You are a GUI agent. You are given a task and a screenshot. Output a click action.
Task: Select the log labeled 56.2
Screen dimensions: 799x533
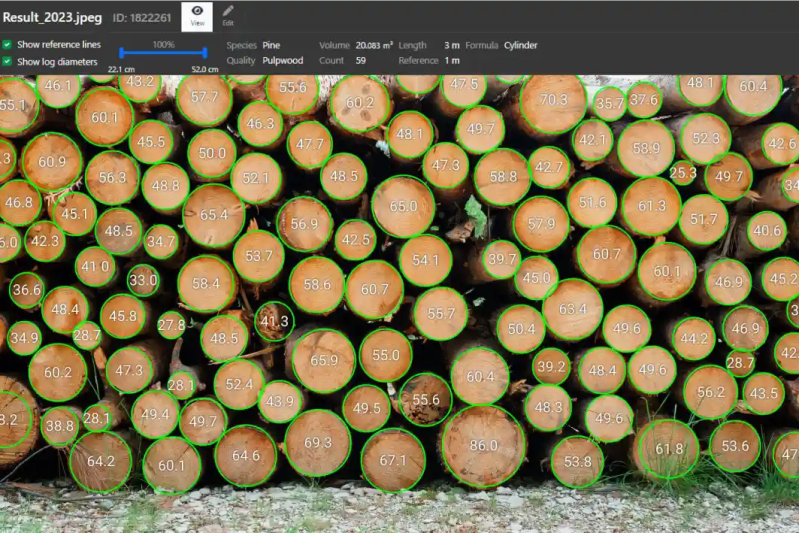tap(710, 392)
